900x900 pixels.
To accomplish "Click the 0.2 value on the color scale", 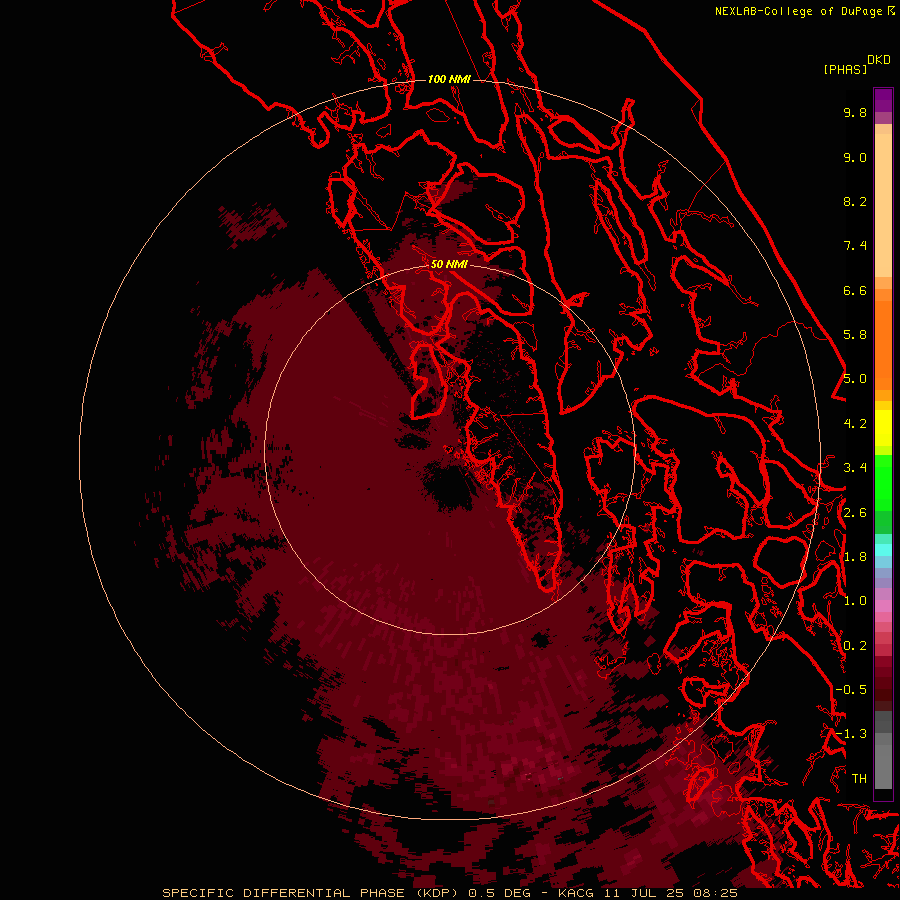I will pyautogui.click(x=855, y=646).
